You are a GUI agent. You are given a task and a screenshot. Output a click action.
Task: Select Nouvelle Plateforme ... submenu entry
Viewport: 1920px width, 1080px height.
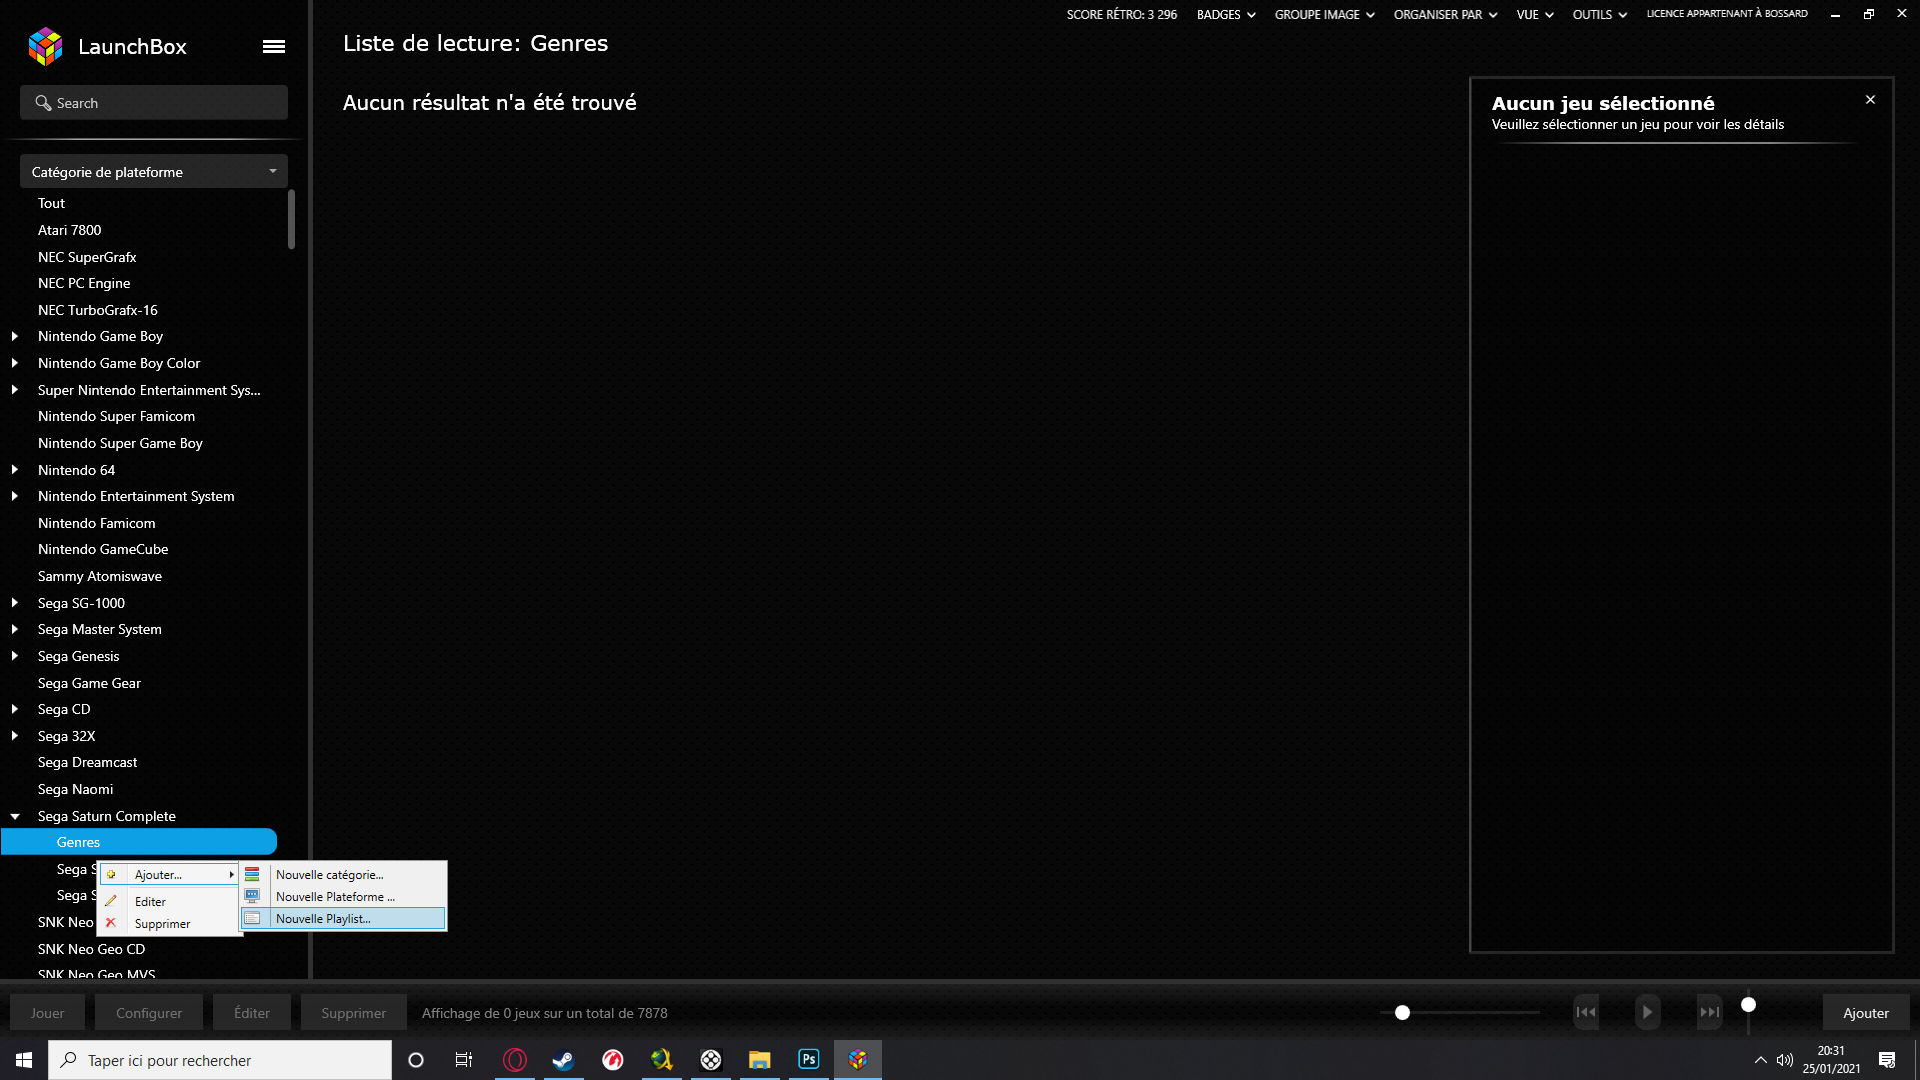coord(343,897)
